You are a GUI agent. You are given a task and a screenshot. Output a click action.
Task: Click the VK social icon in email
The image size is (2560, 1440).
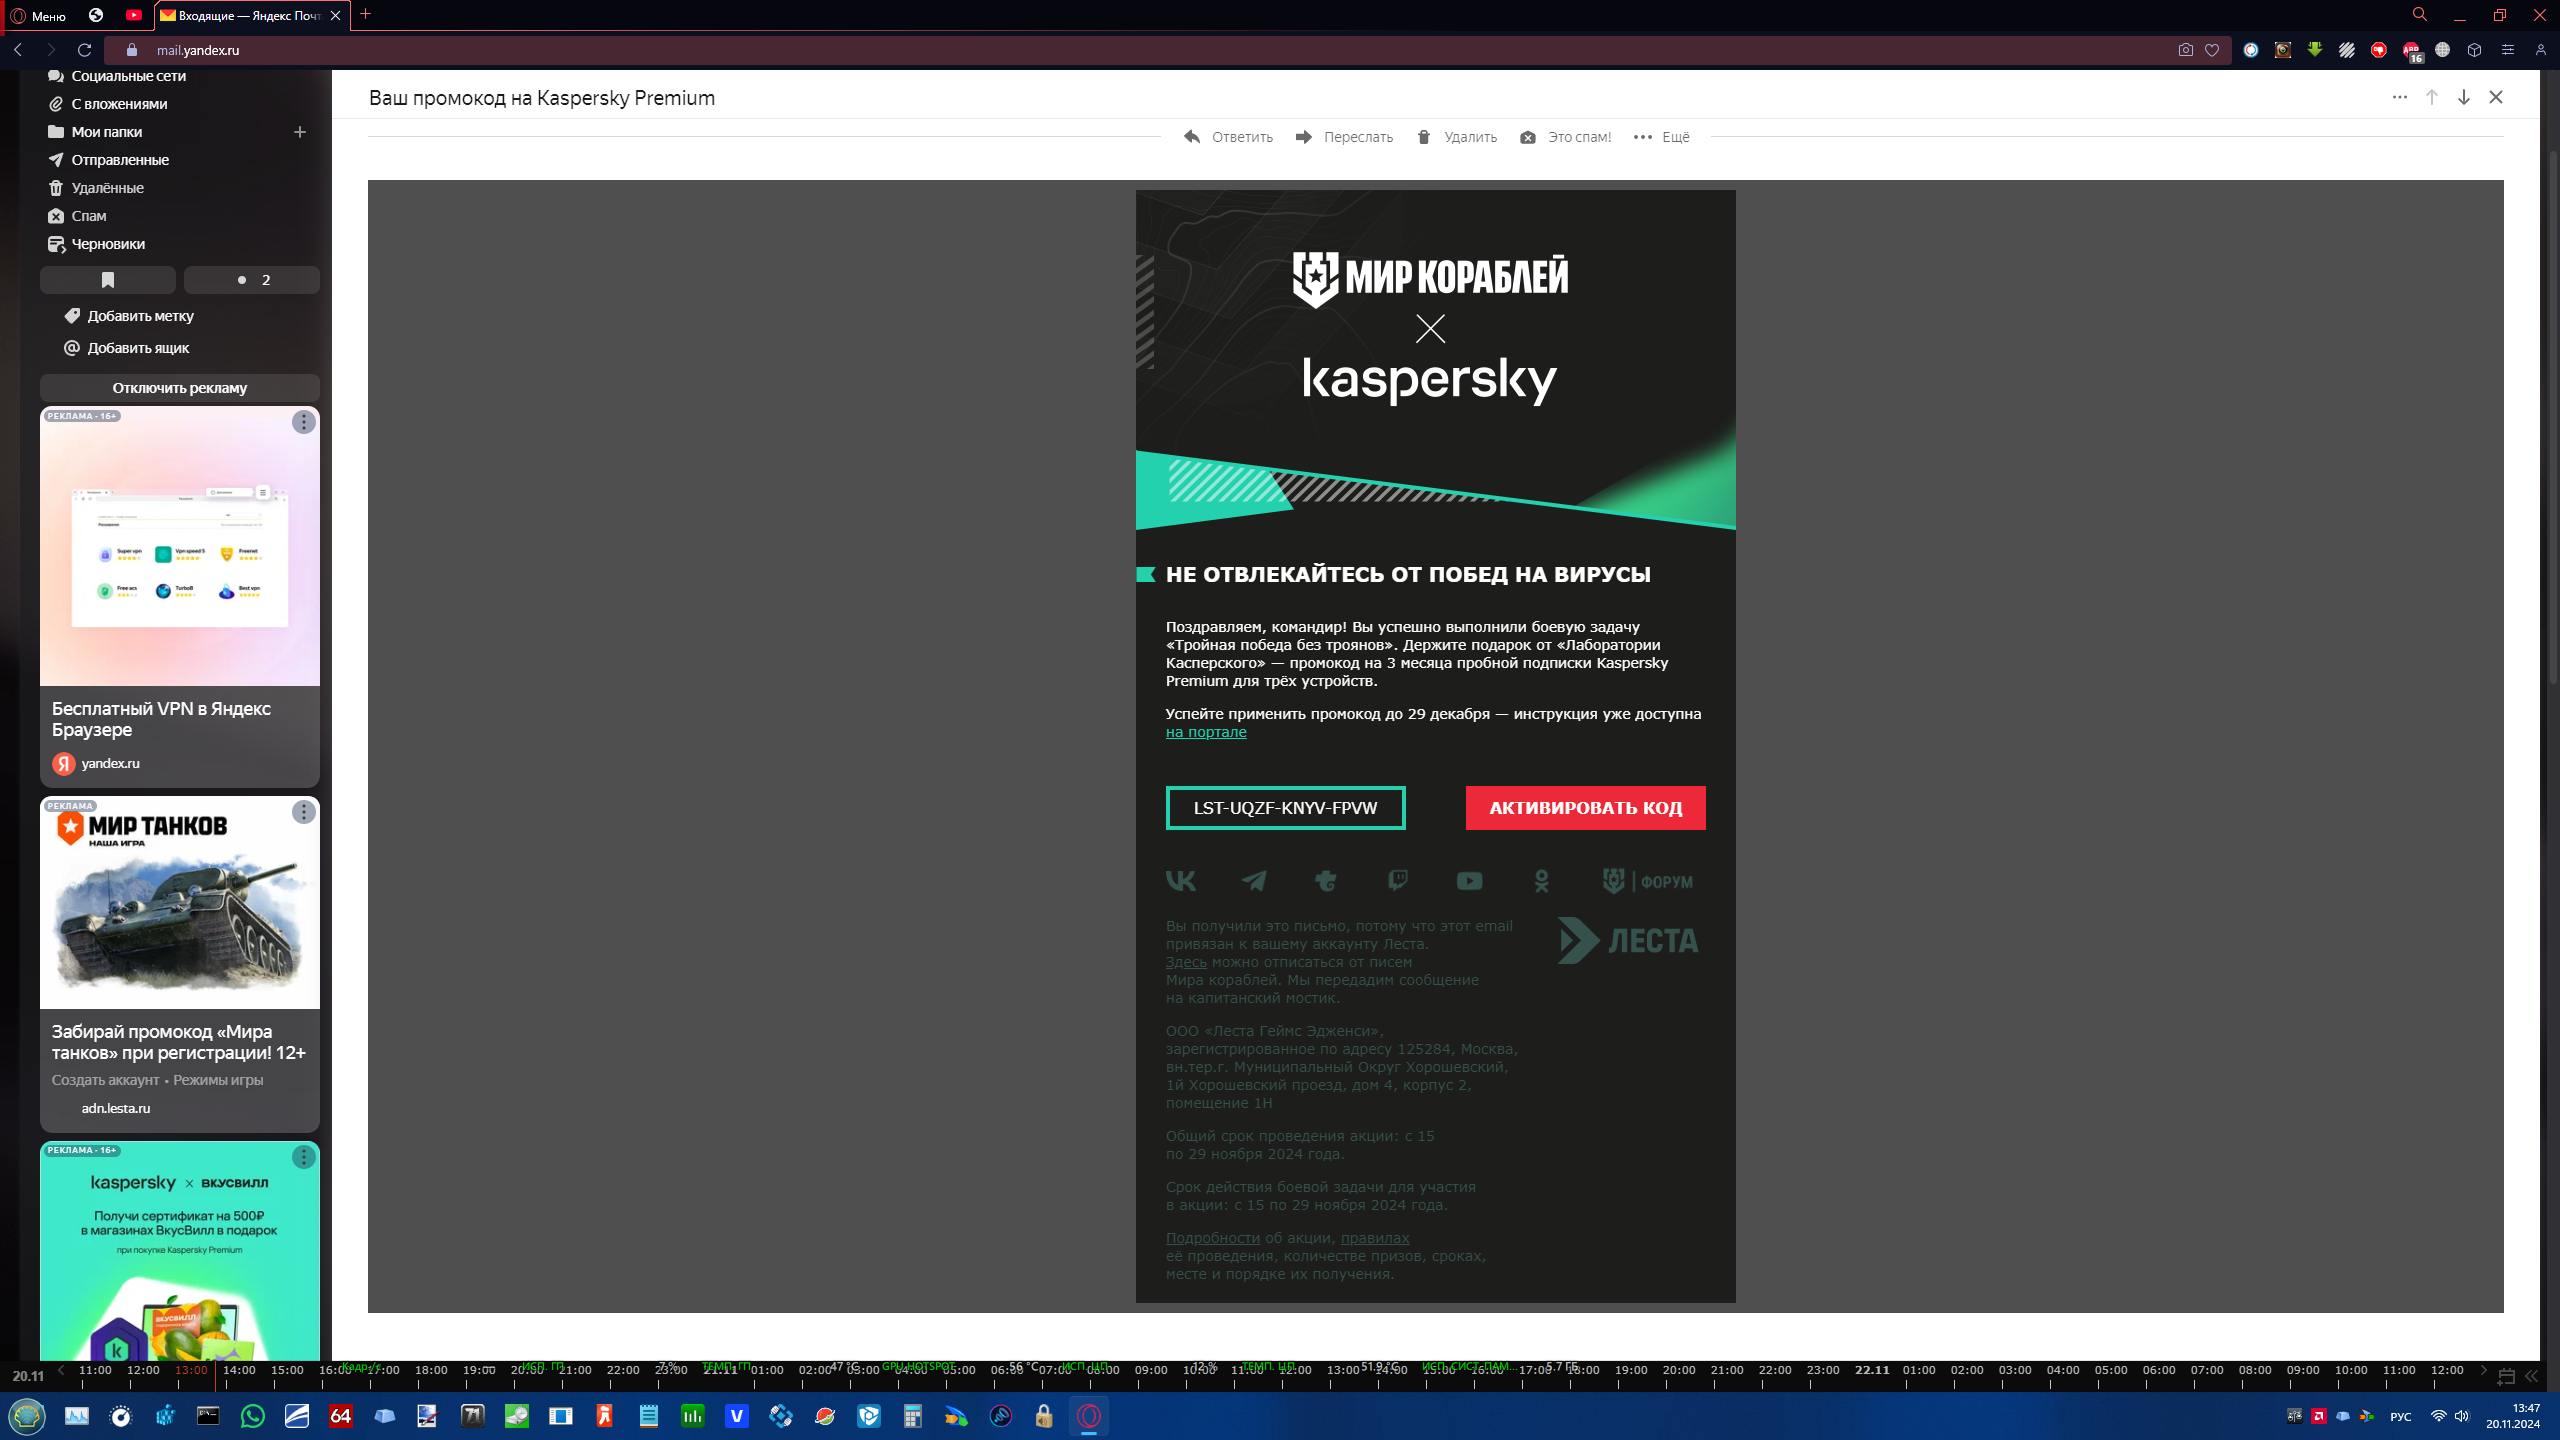1180,881
